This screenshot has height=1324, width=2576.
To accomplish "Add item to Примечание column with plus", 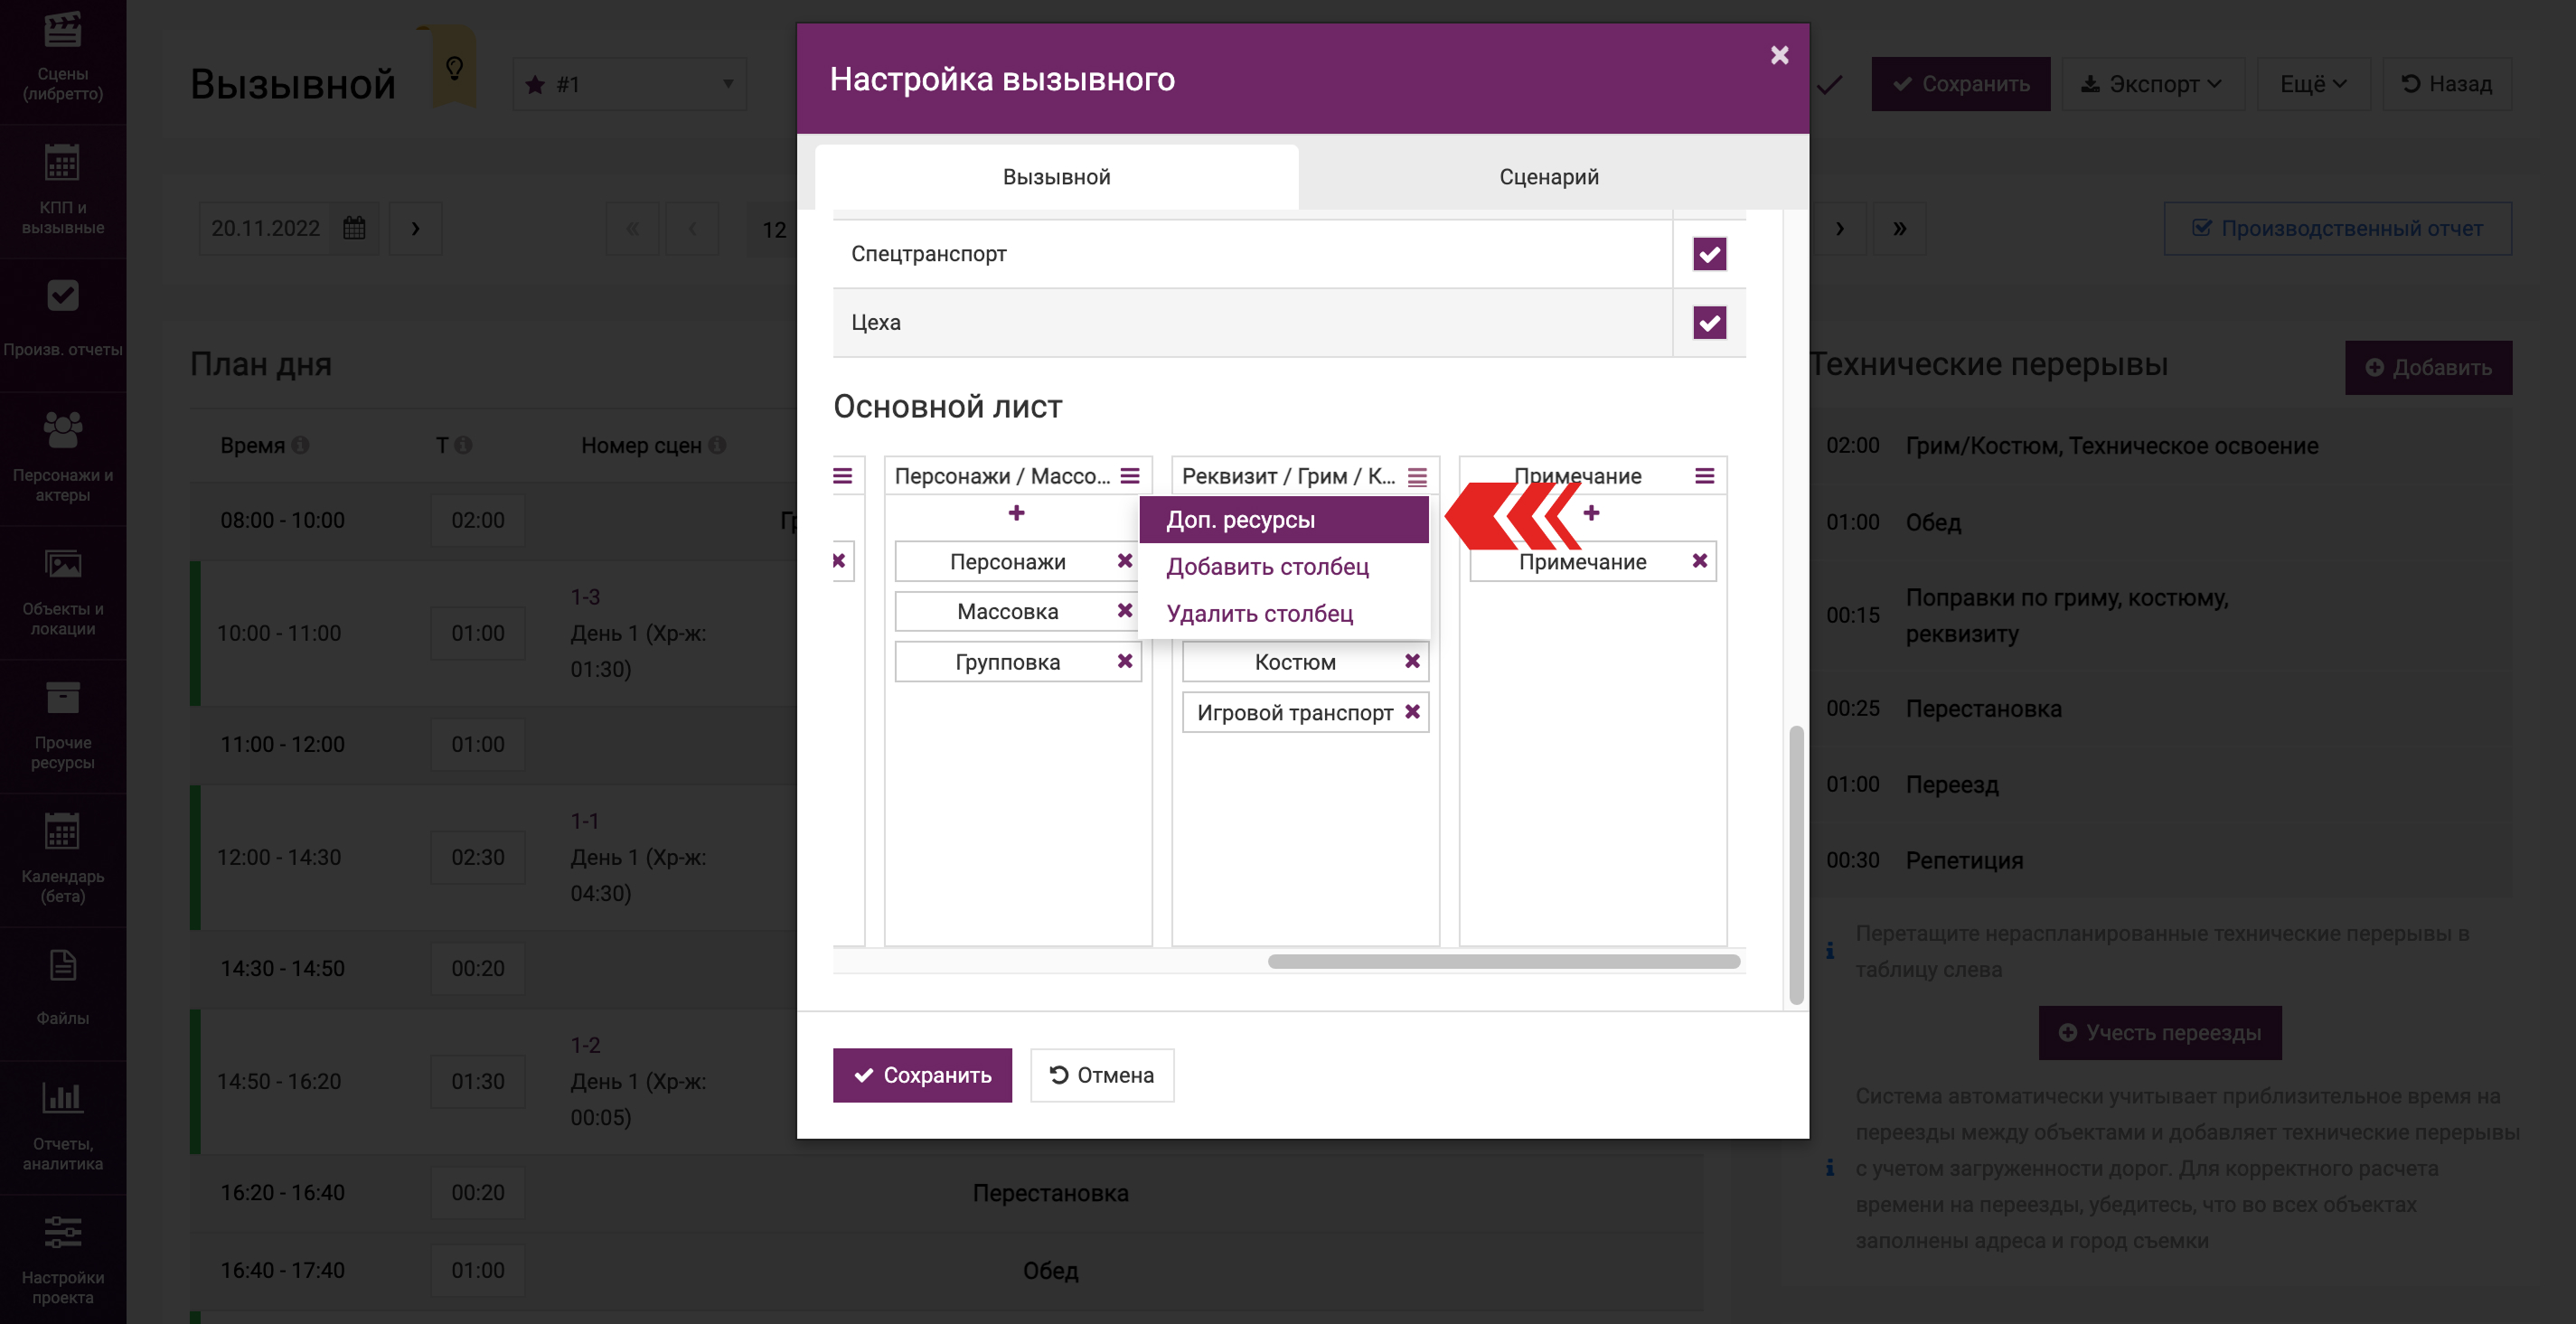I will [1591, 513].
